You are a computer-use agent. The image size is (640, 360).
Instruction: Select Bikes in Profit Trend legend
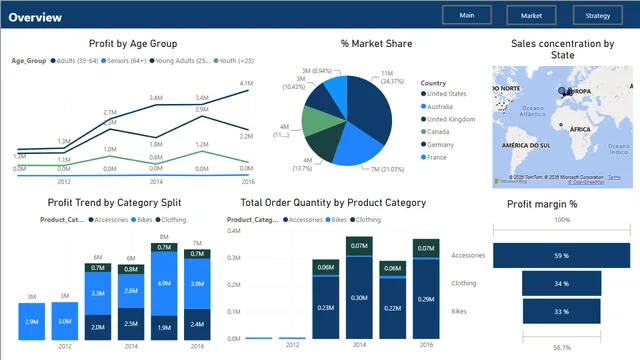click(142, 220)
